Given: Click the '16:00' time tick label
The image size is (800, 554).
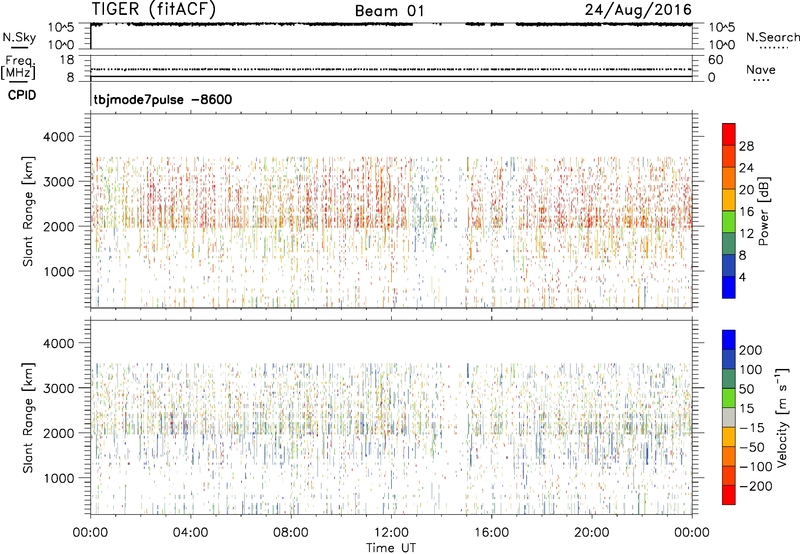Looking at the screenshot, I should 491,533.
